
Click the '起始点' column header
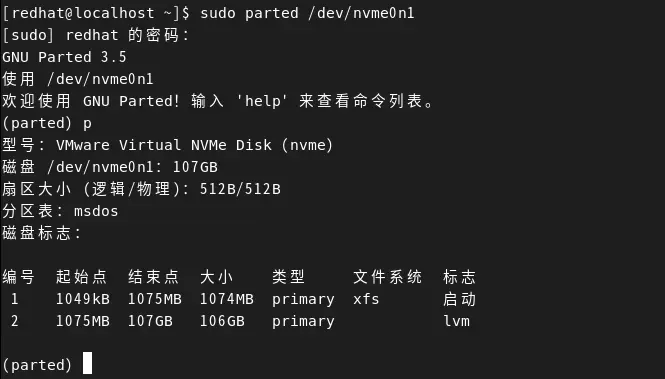81,277
